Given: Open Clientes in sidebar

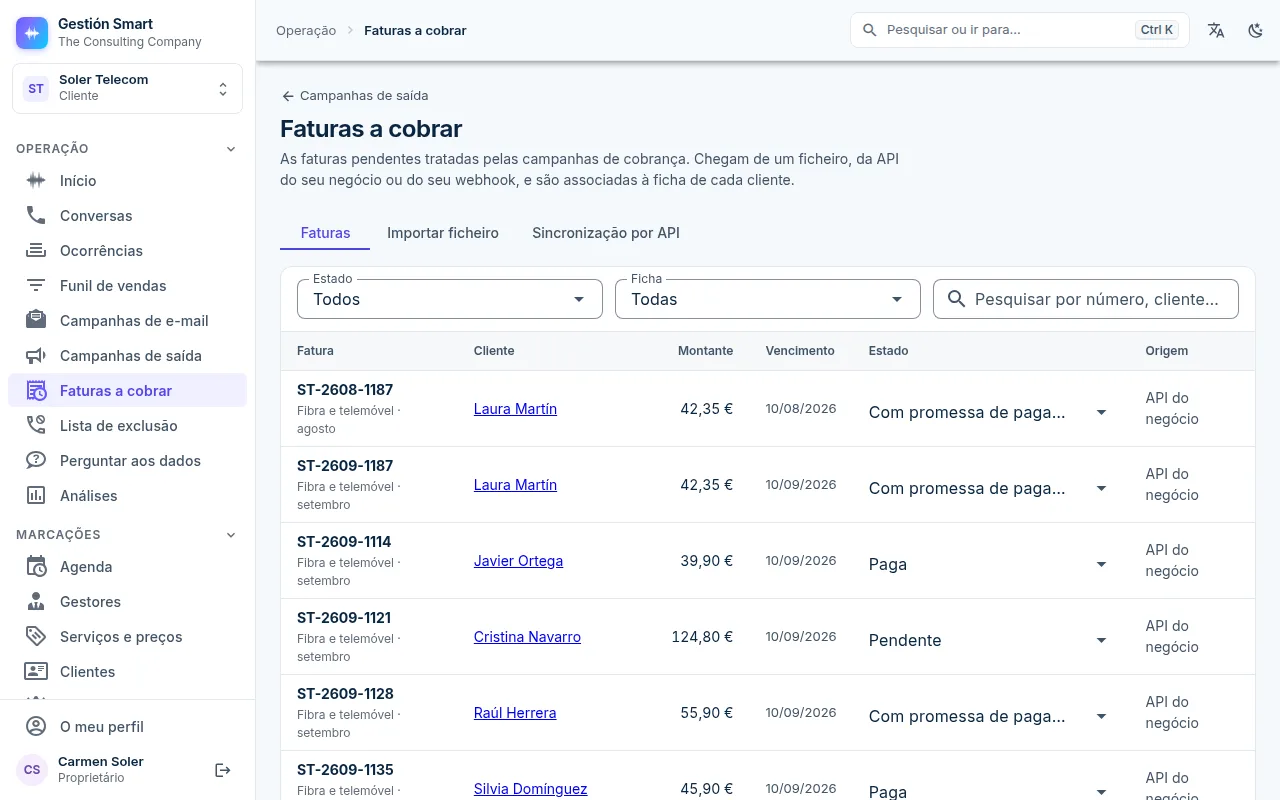Looking at the screenshot, I should point(127,672).
